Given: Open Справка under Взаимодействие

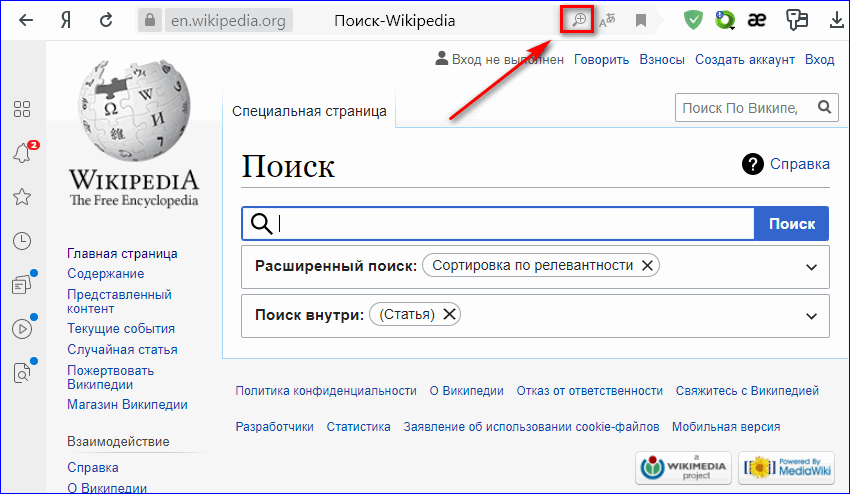Looking at the screenshot, I should 93,467.
